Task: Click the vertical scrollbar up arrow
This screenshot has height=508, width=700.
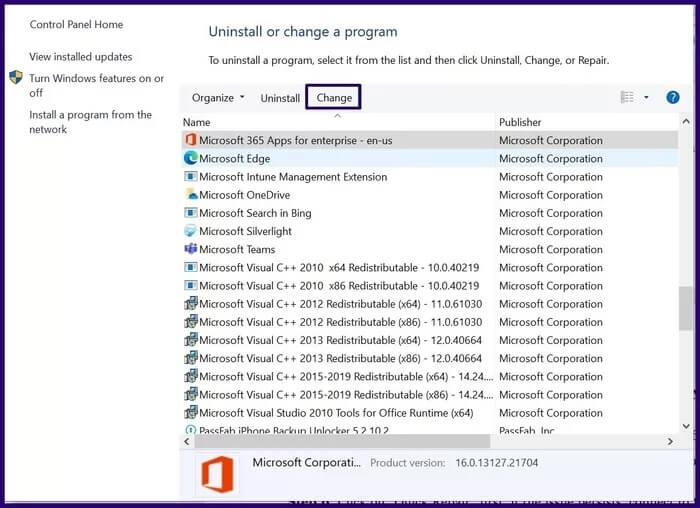Action: tap(686, 121)
